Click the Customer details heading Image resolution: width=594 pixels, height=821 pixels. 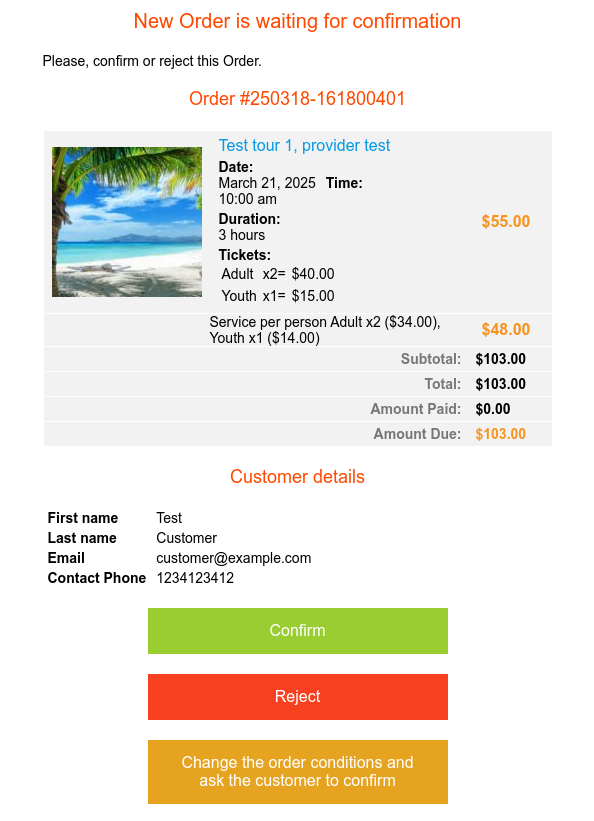point(297,476)
